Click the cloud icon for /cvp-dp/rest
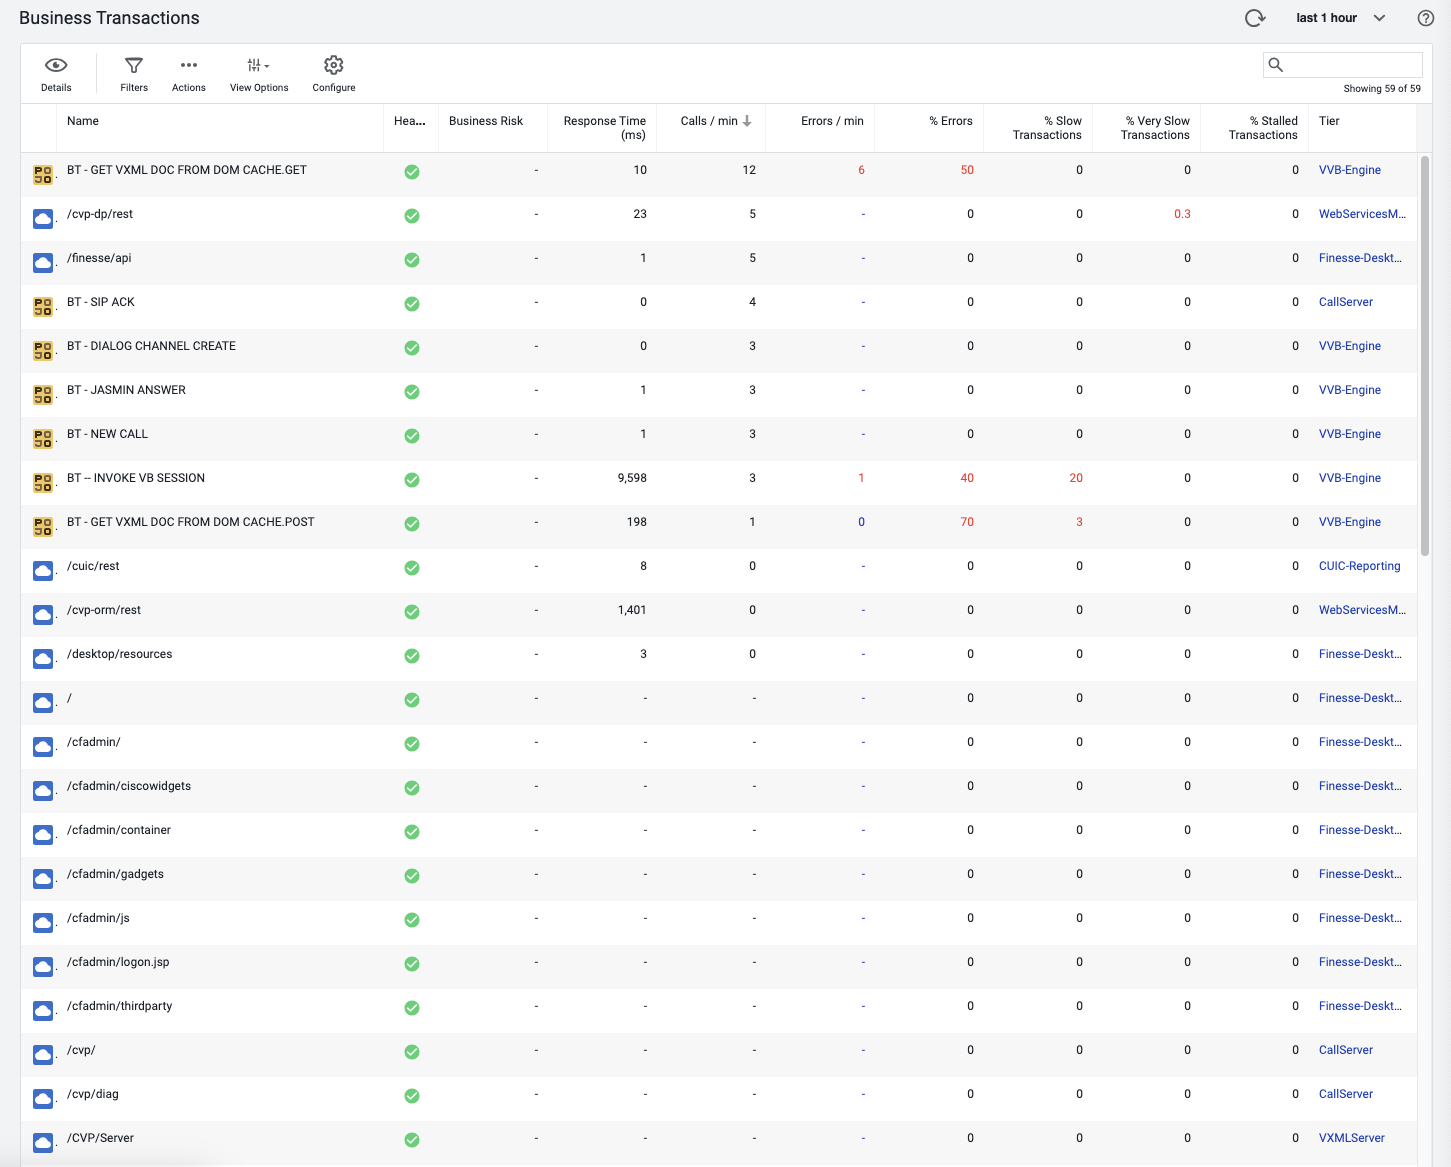 [43, 219]
